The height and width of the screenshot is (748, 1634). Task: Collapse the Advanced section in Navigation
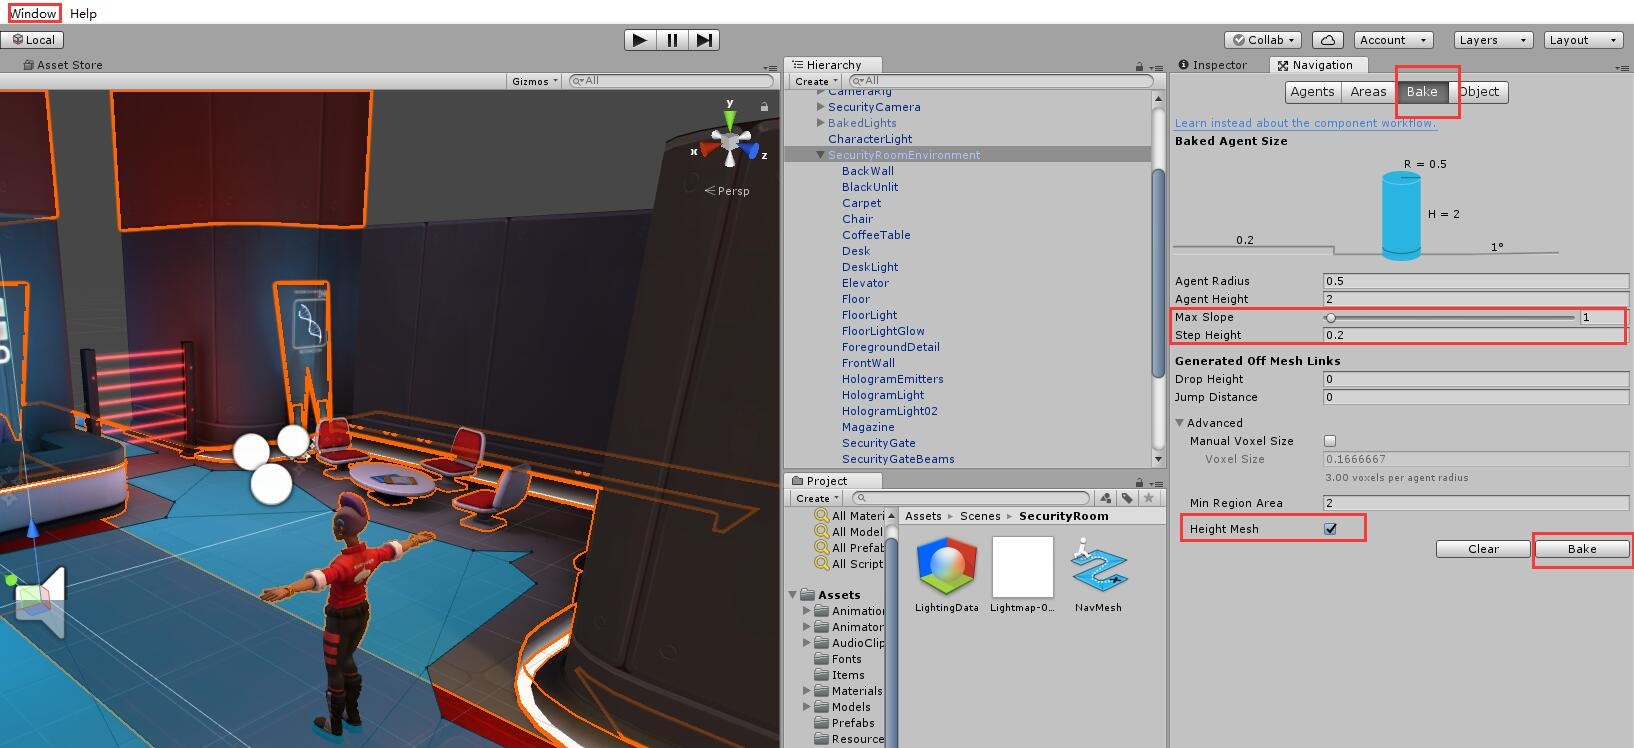(1180, 423)
